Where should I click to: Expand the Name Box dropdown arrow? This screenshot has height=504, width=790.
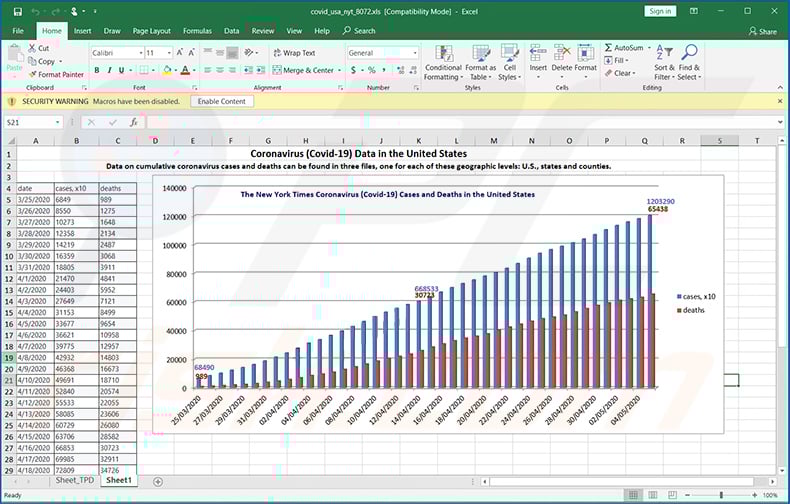[57, 122]
